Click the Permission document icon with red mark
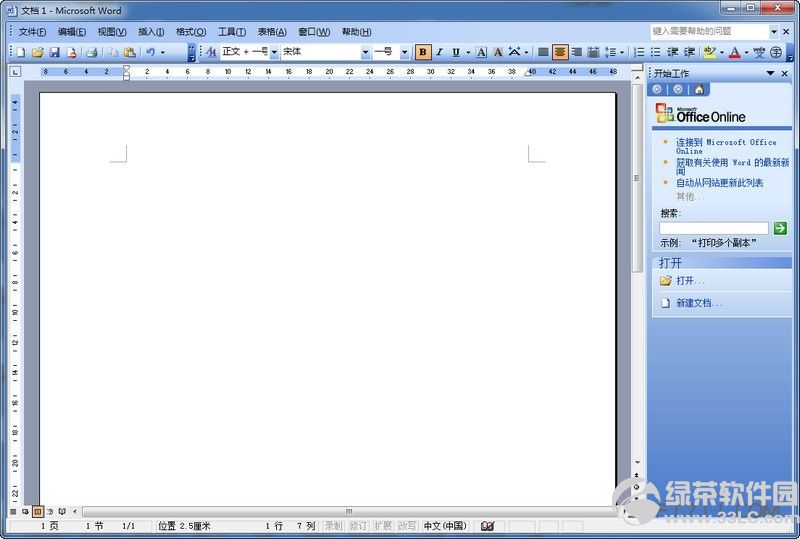This screenshot has width=800, height=539. (71, 52)
